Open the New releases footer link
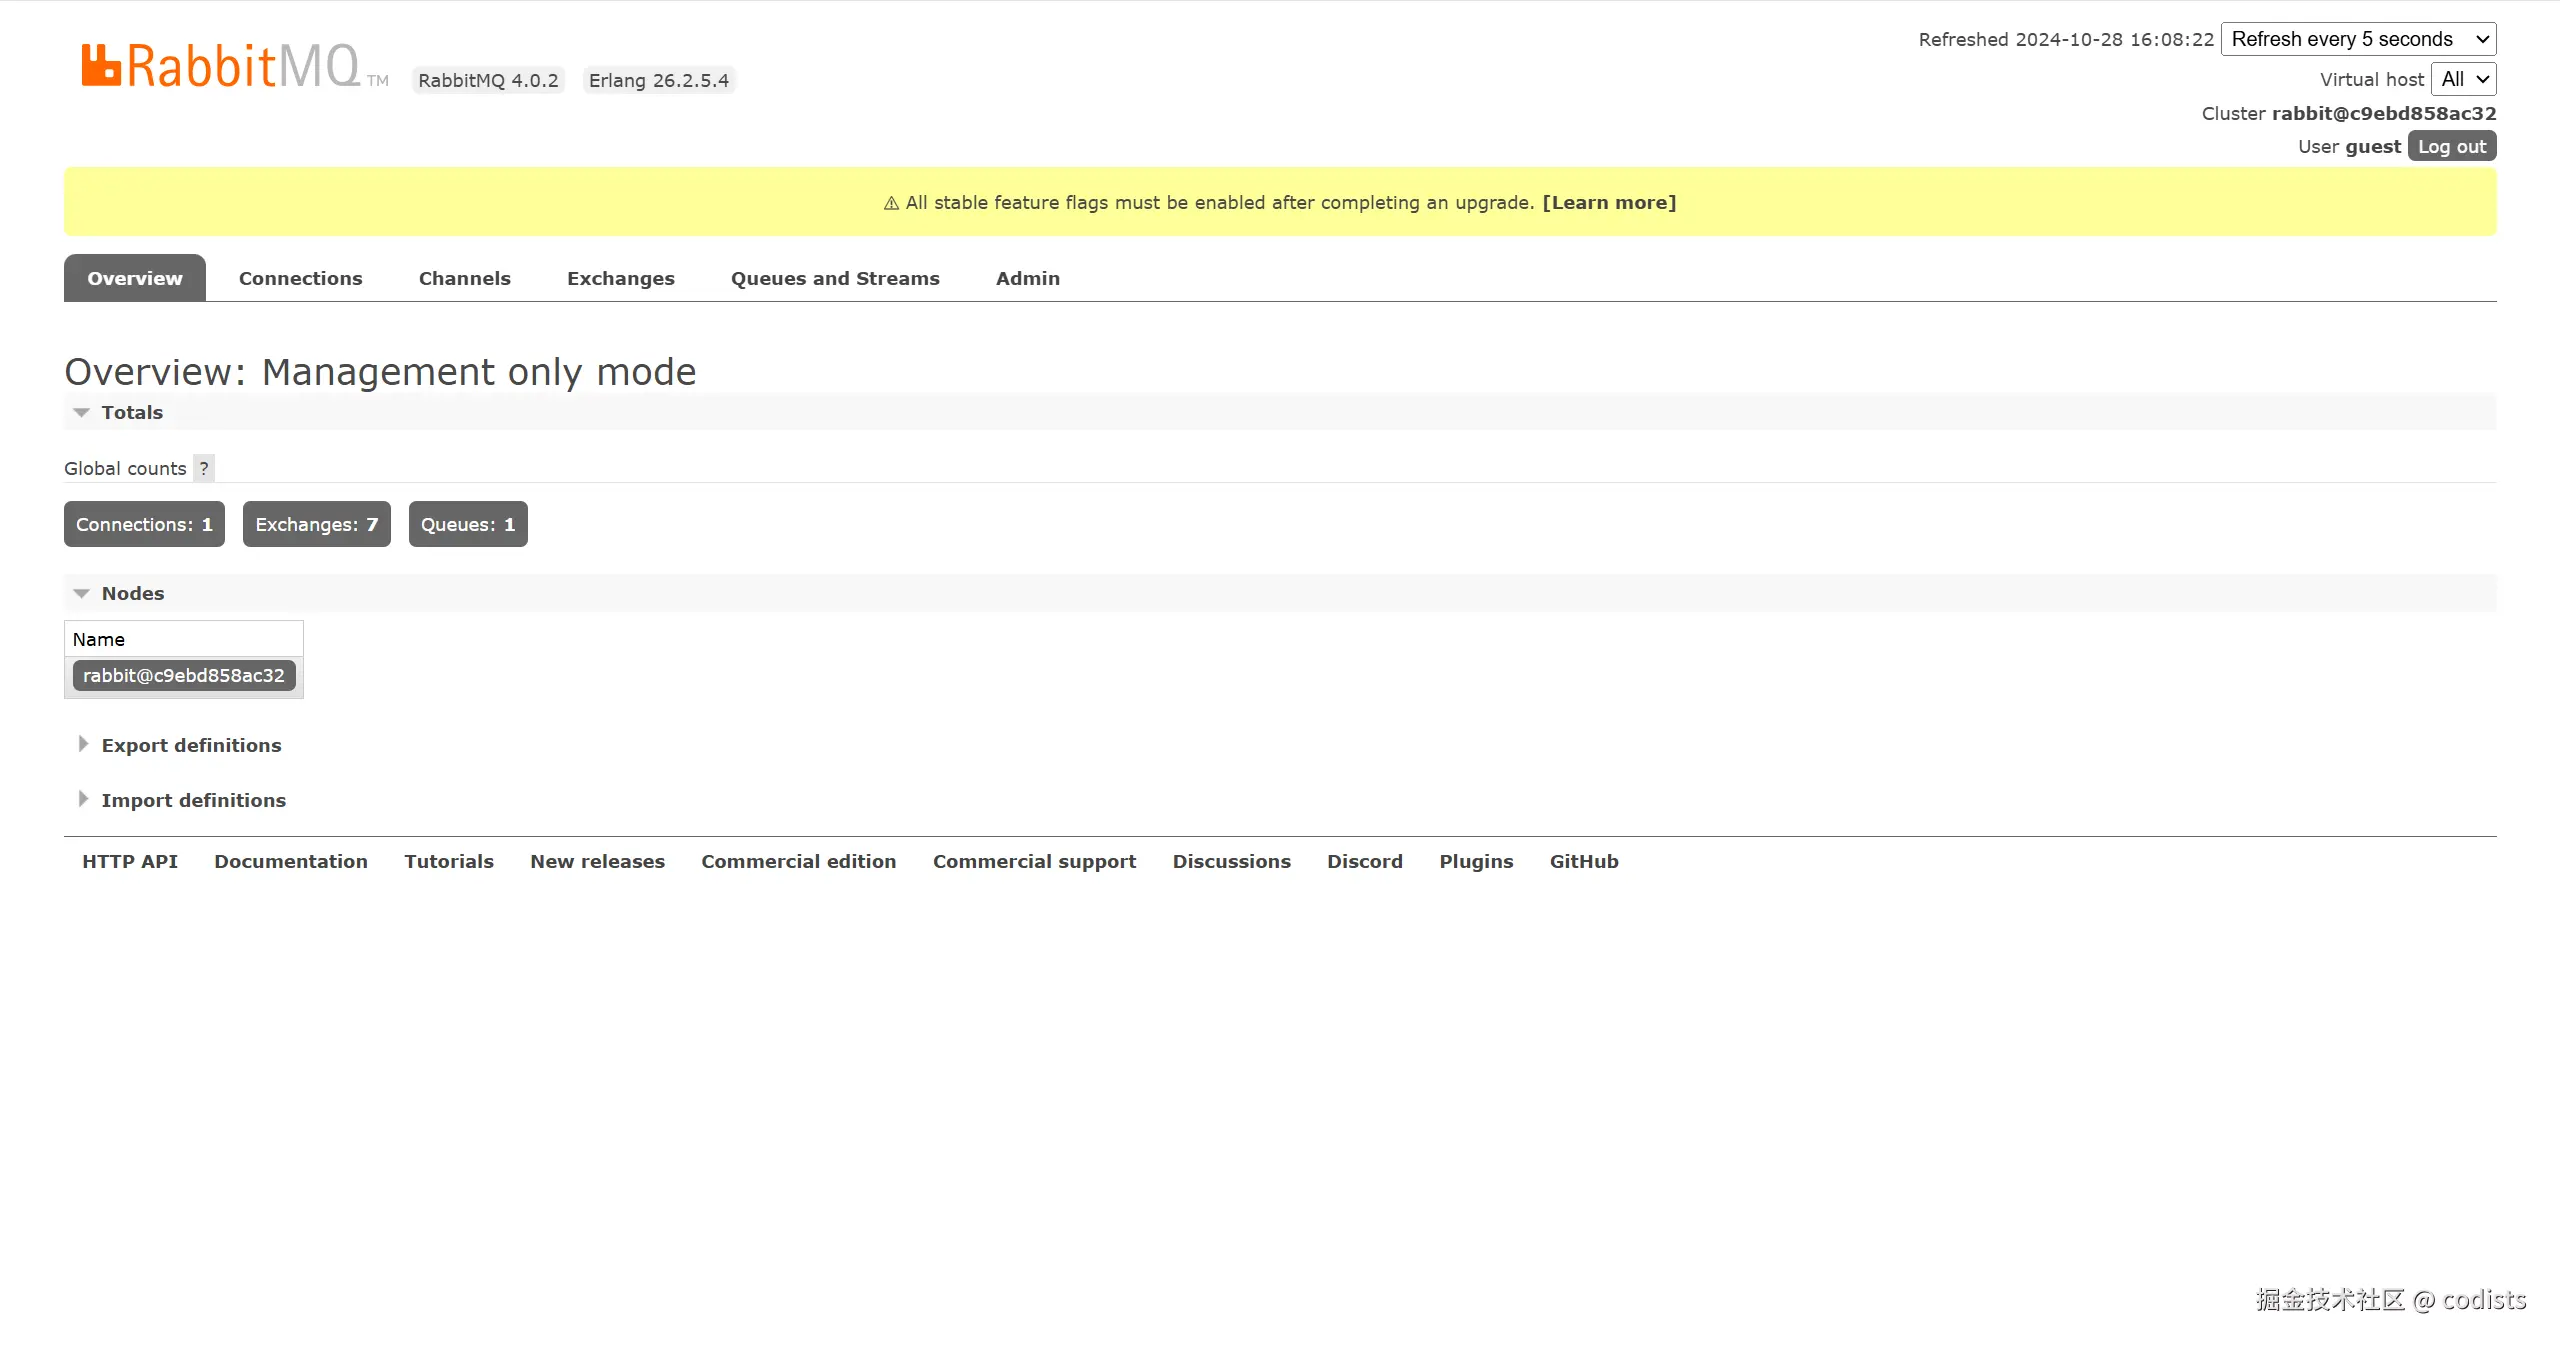 click(x=598, y=861)
